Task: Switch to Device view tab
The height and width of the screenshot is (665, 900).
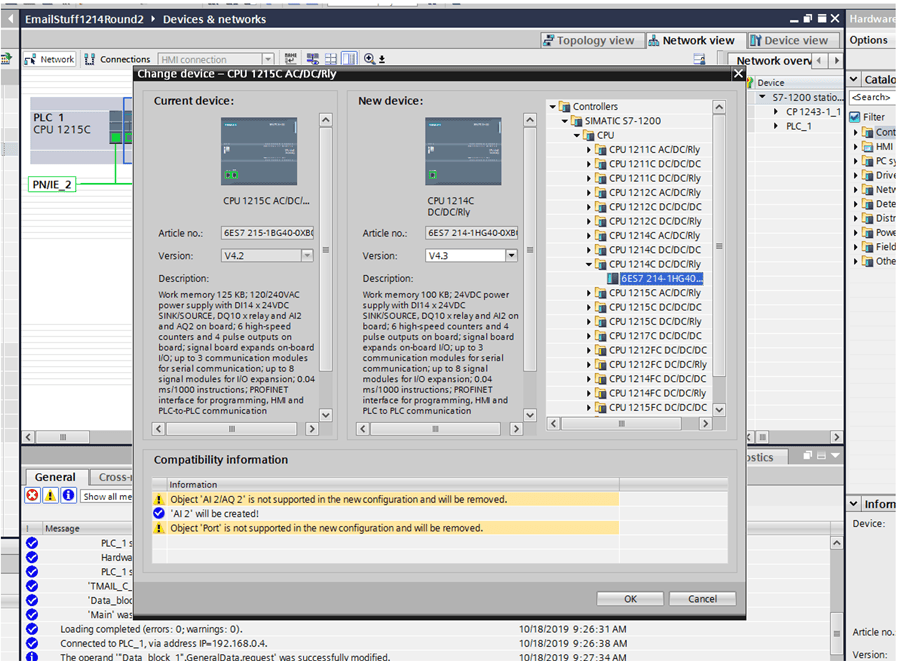Action: point(790,40)
